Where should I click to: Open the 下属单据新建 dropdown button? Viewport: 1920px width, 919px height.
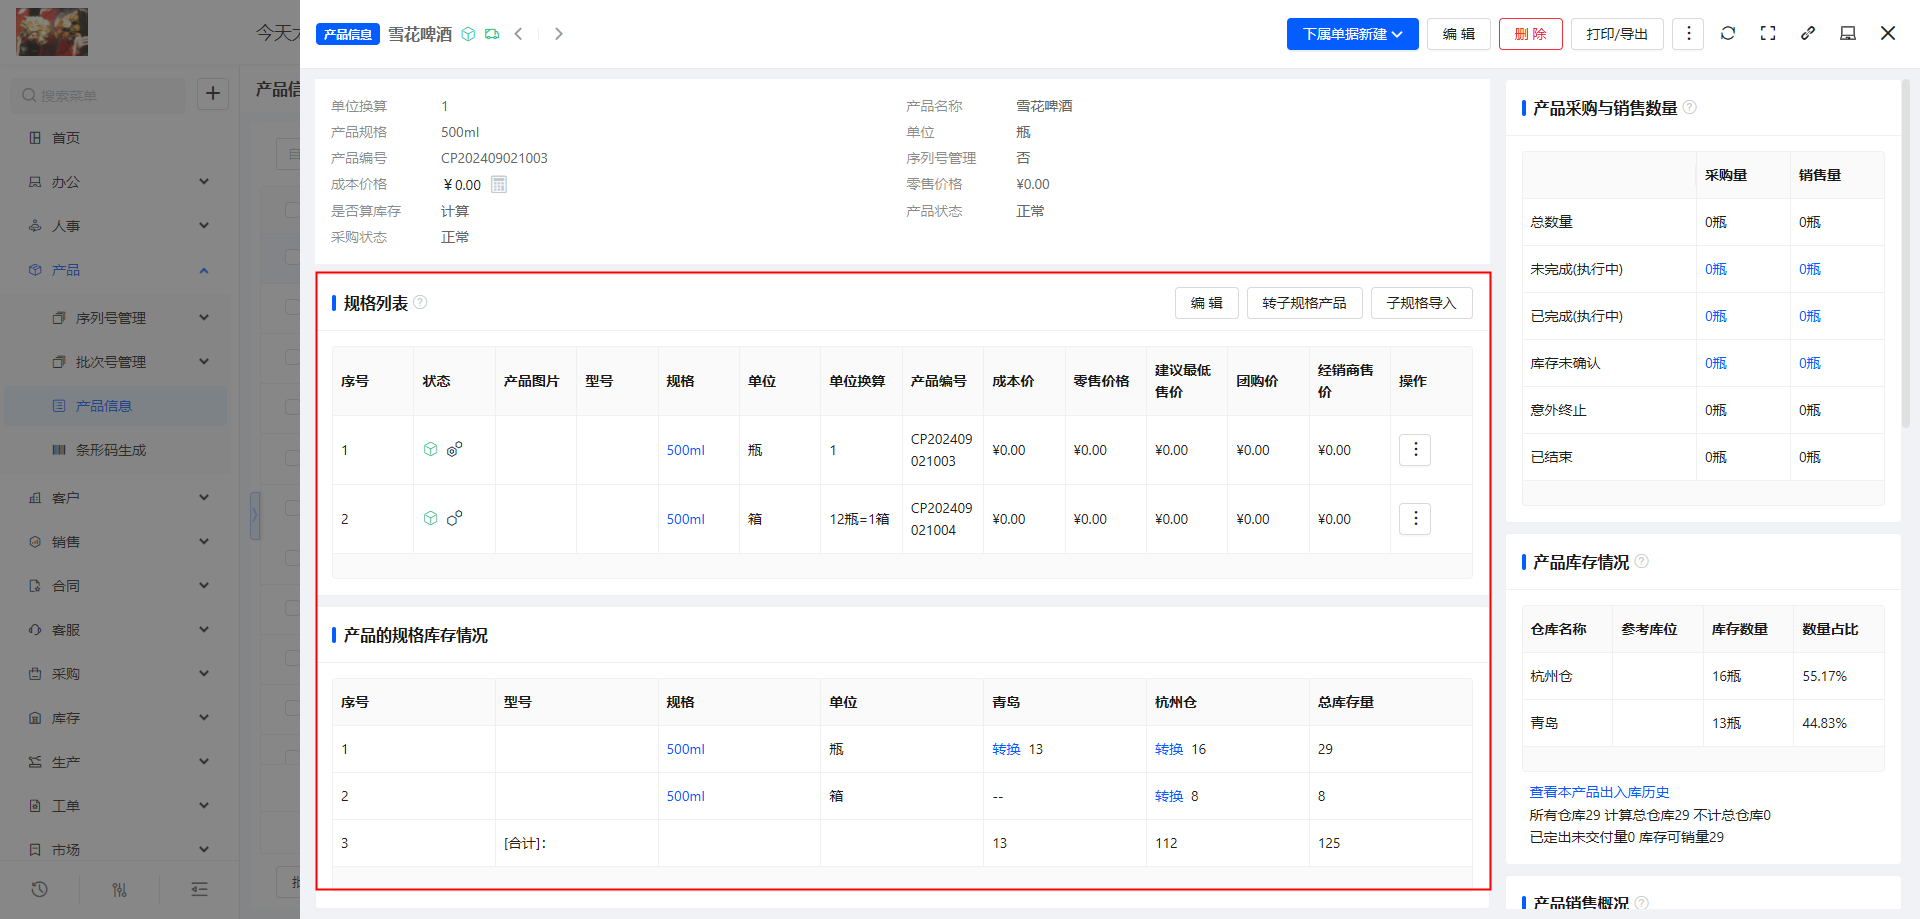click(x=1352, y=34)
